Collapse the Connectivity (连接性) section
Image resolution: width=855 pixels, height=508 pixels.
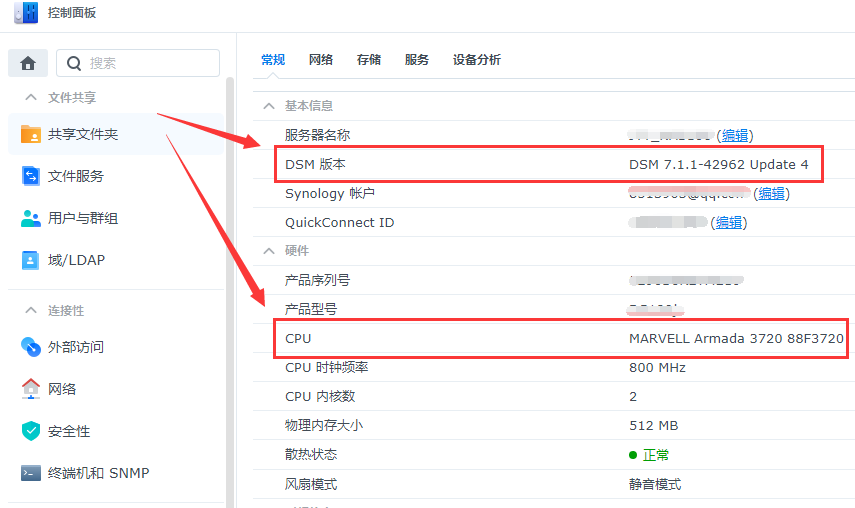[x=29, y=311]
